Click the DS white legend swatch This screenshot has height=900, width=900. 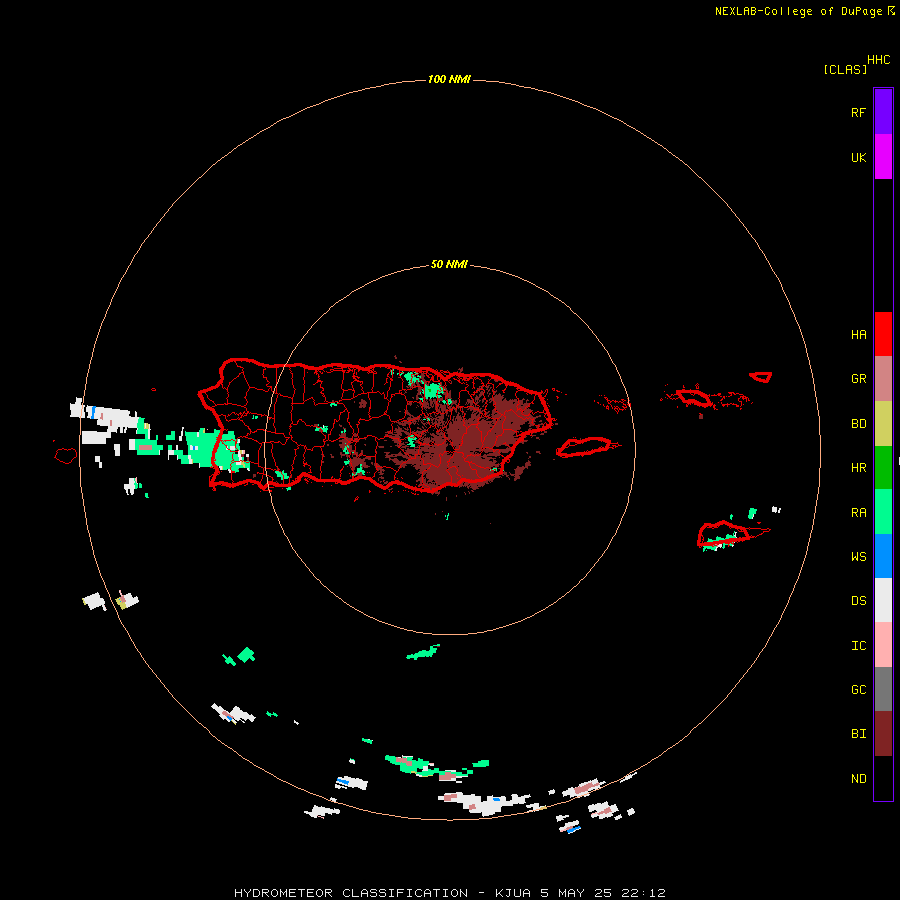click(x=883, y=600)
